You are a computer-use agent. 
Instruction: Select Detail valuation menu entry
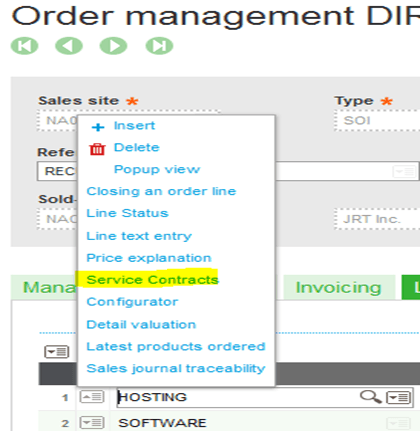click(x=141, y=324)
